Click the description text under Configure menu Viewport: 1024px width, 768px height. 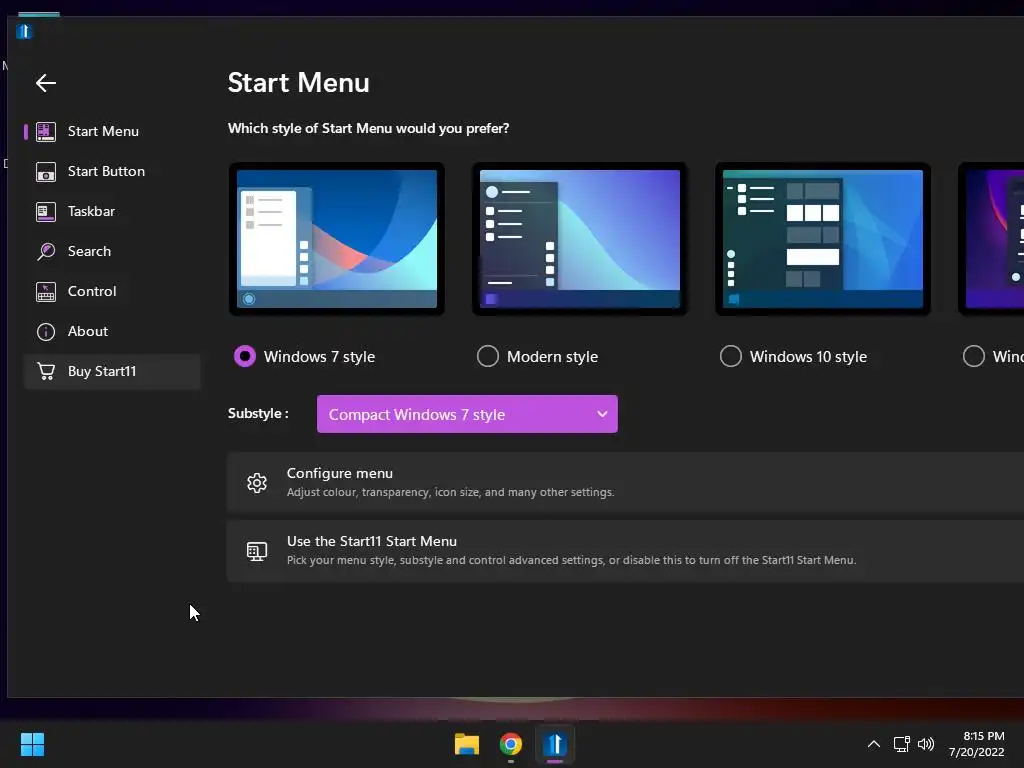click(x=451, y=492)
